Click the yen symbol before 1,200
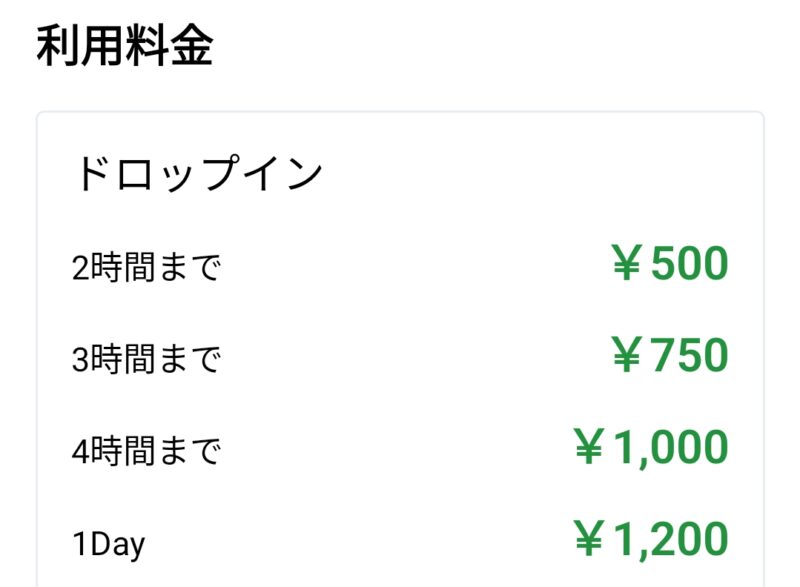800x587 pixels. pyautogui.click(x=588, y=539)
